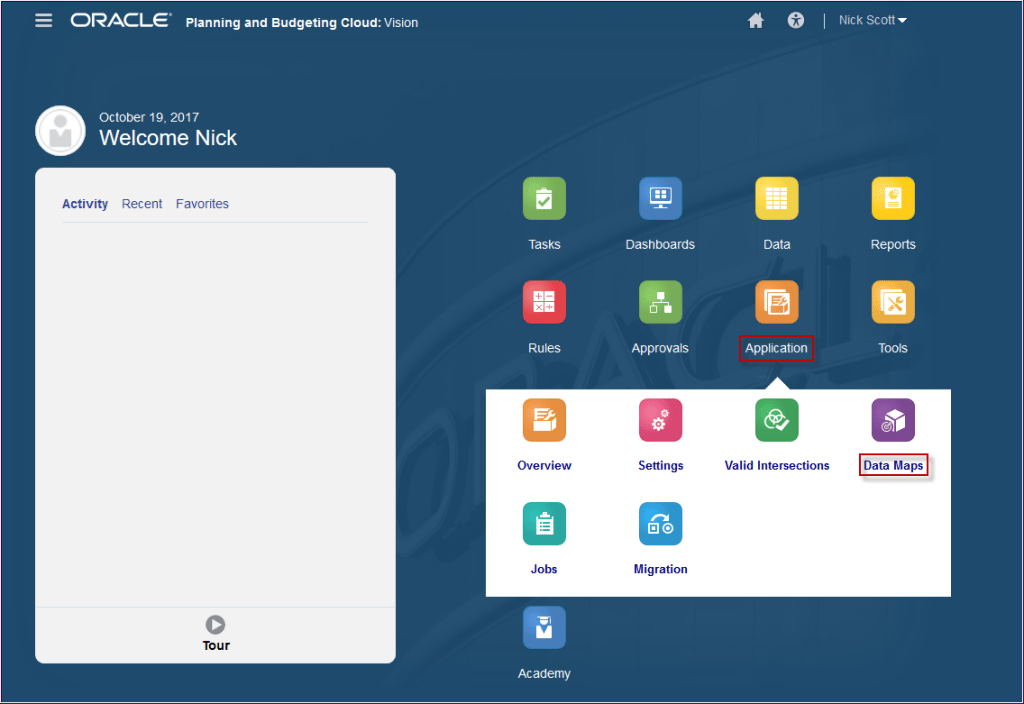The image size is (1024, 704).
Task: Switch to the Favorites tab
Action: click(202, 204)
